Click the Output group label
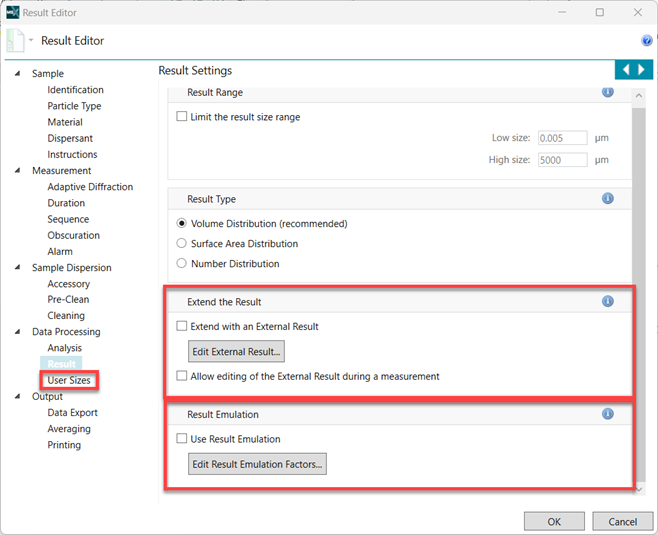 (x=47, y=397)
